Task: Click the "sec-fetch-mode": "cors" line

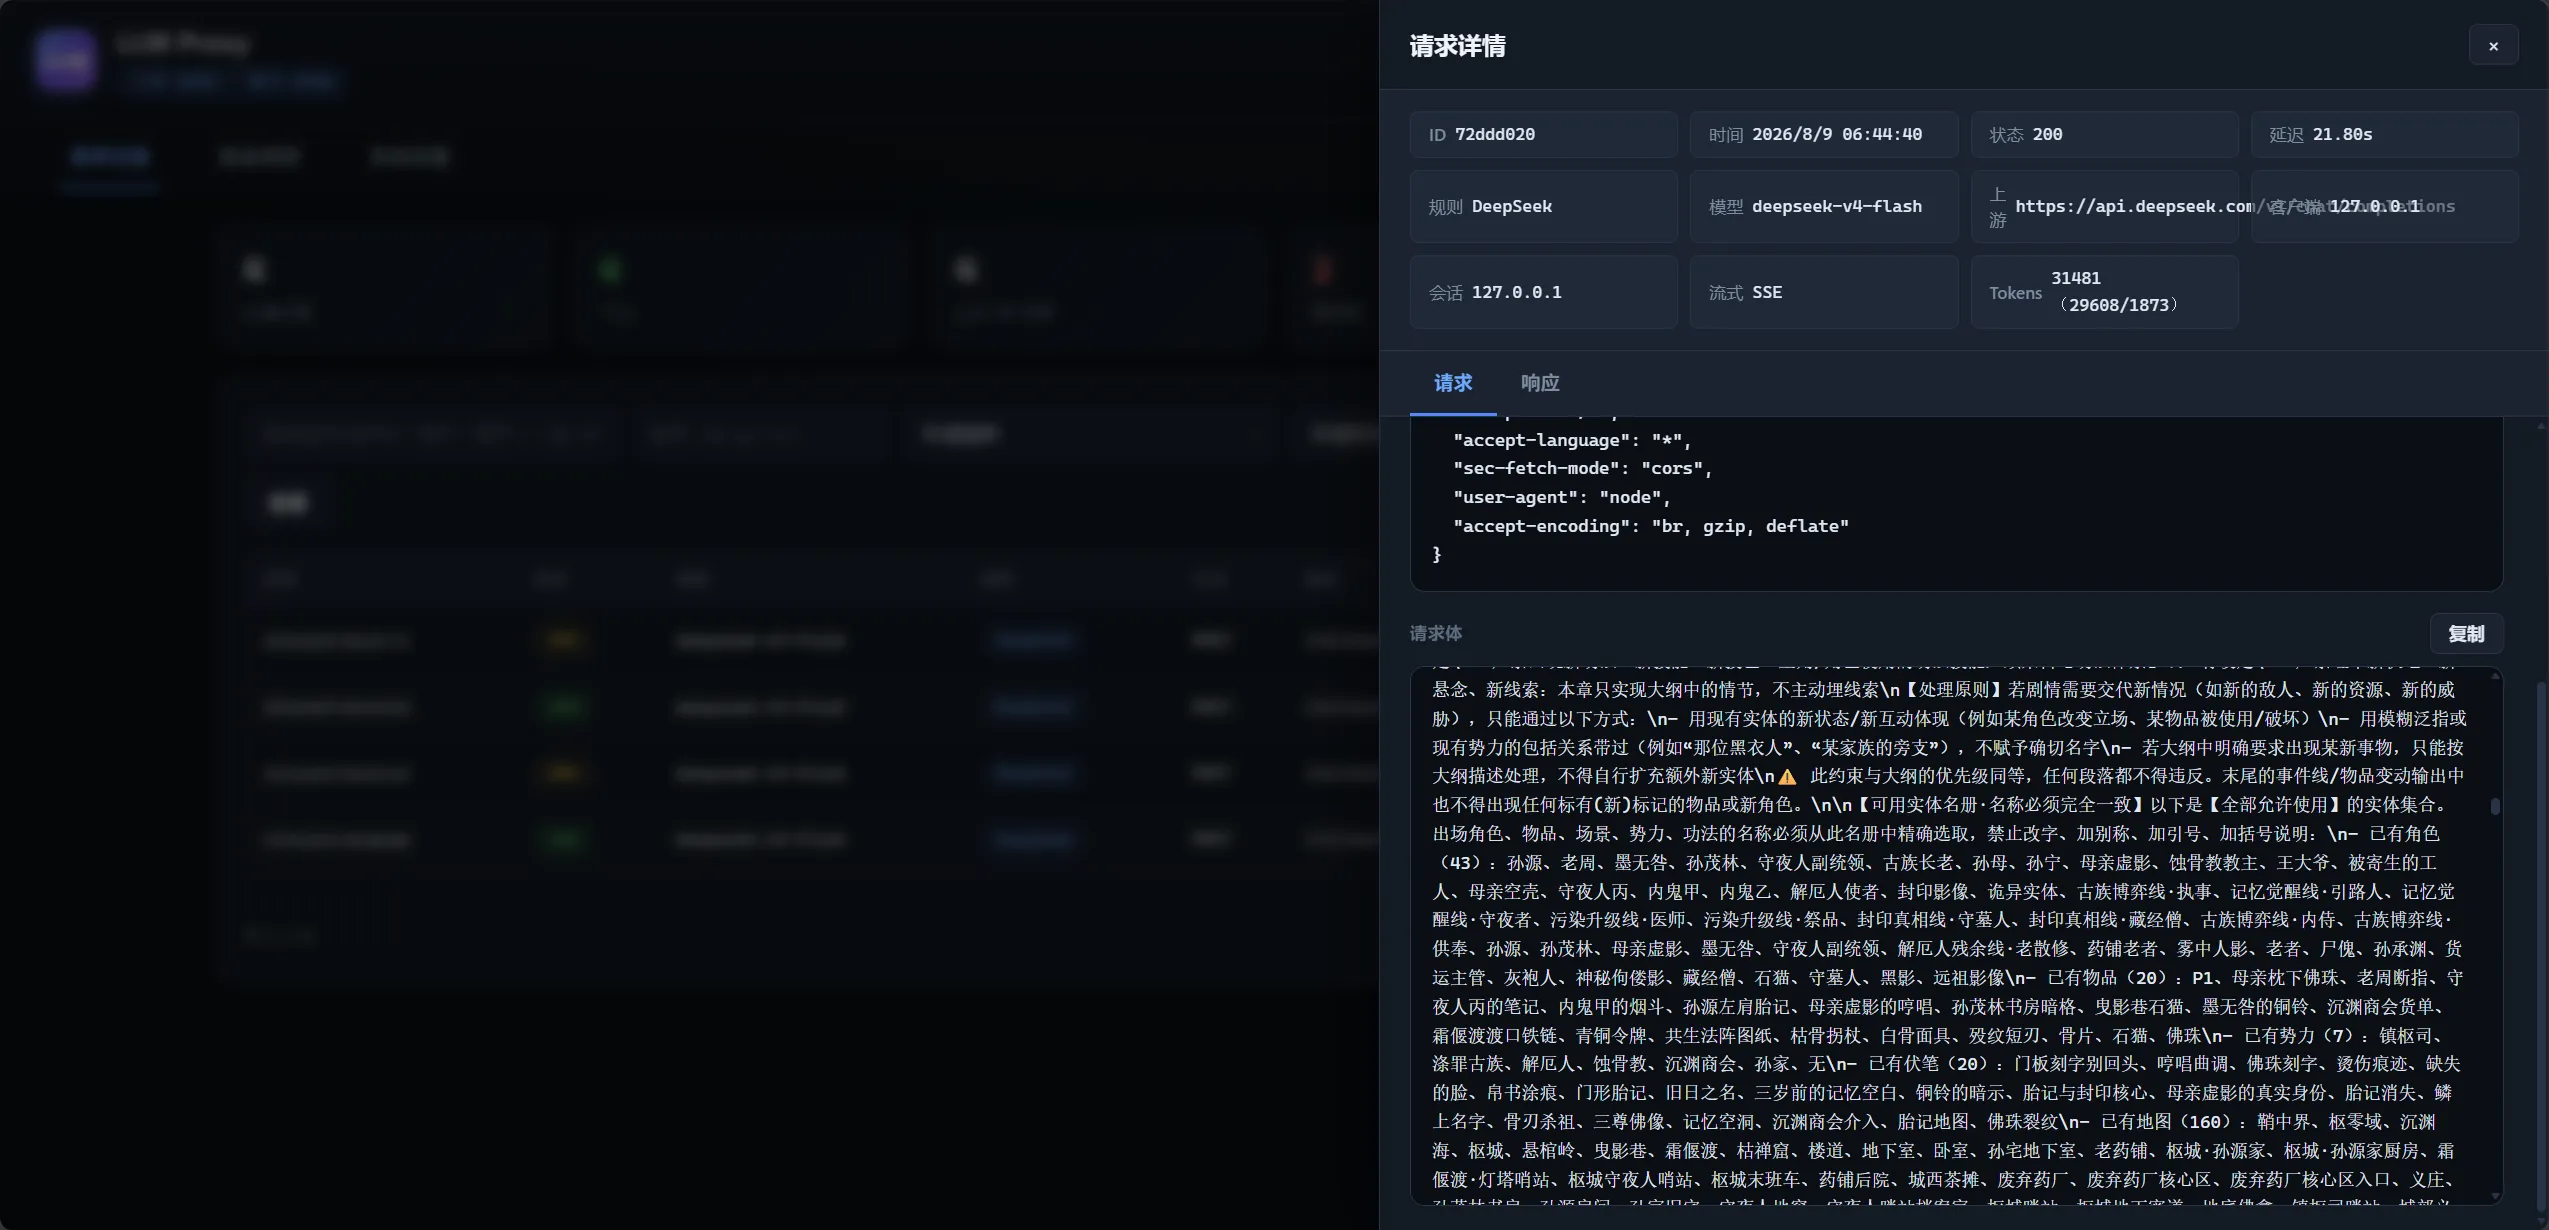Action: point(1583,468)
